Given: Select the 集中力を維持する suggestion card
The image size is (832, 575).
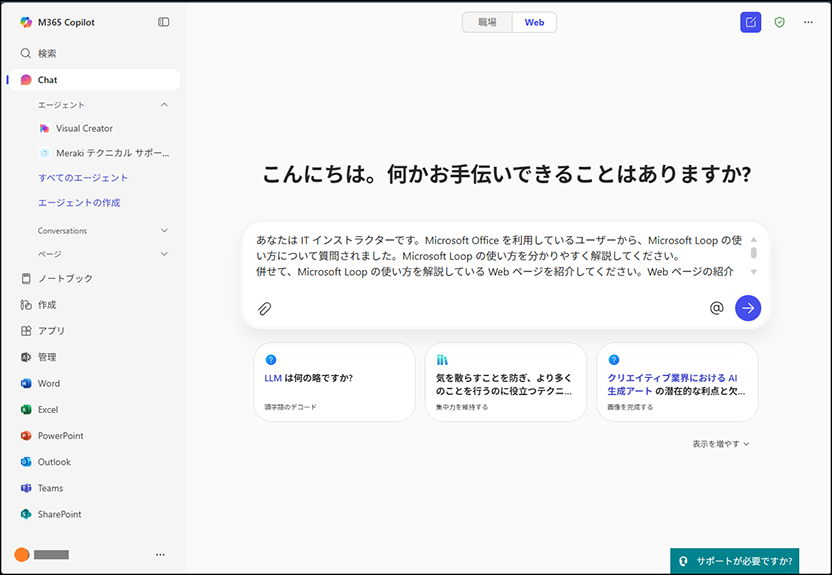Looking at the screenshot, I should click(x=506, y=382).
